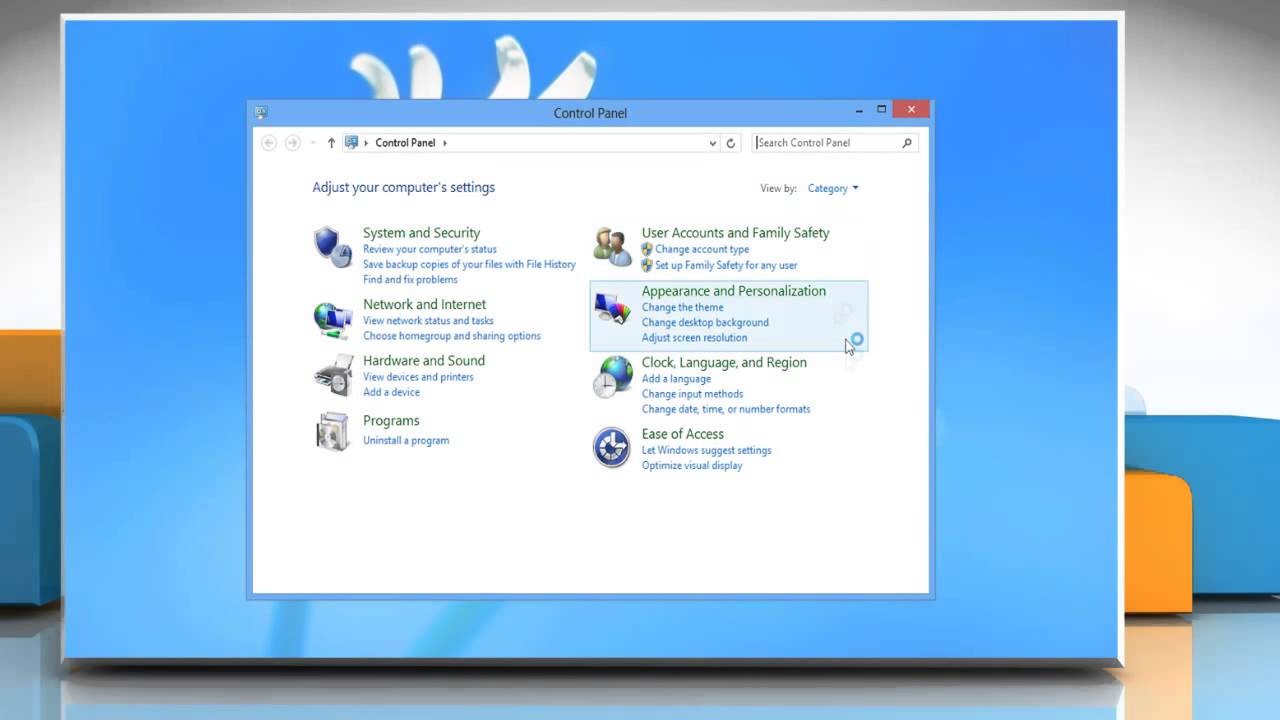The width and height of the screenshot is (1280, 720).
Task: Expand arrow before Control Panel breadcrumb
Action: [x=366, y=143]
